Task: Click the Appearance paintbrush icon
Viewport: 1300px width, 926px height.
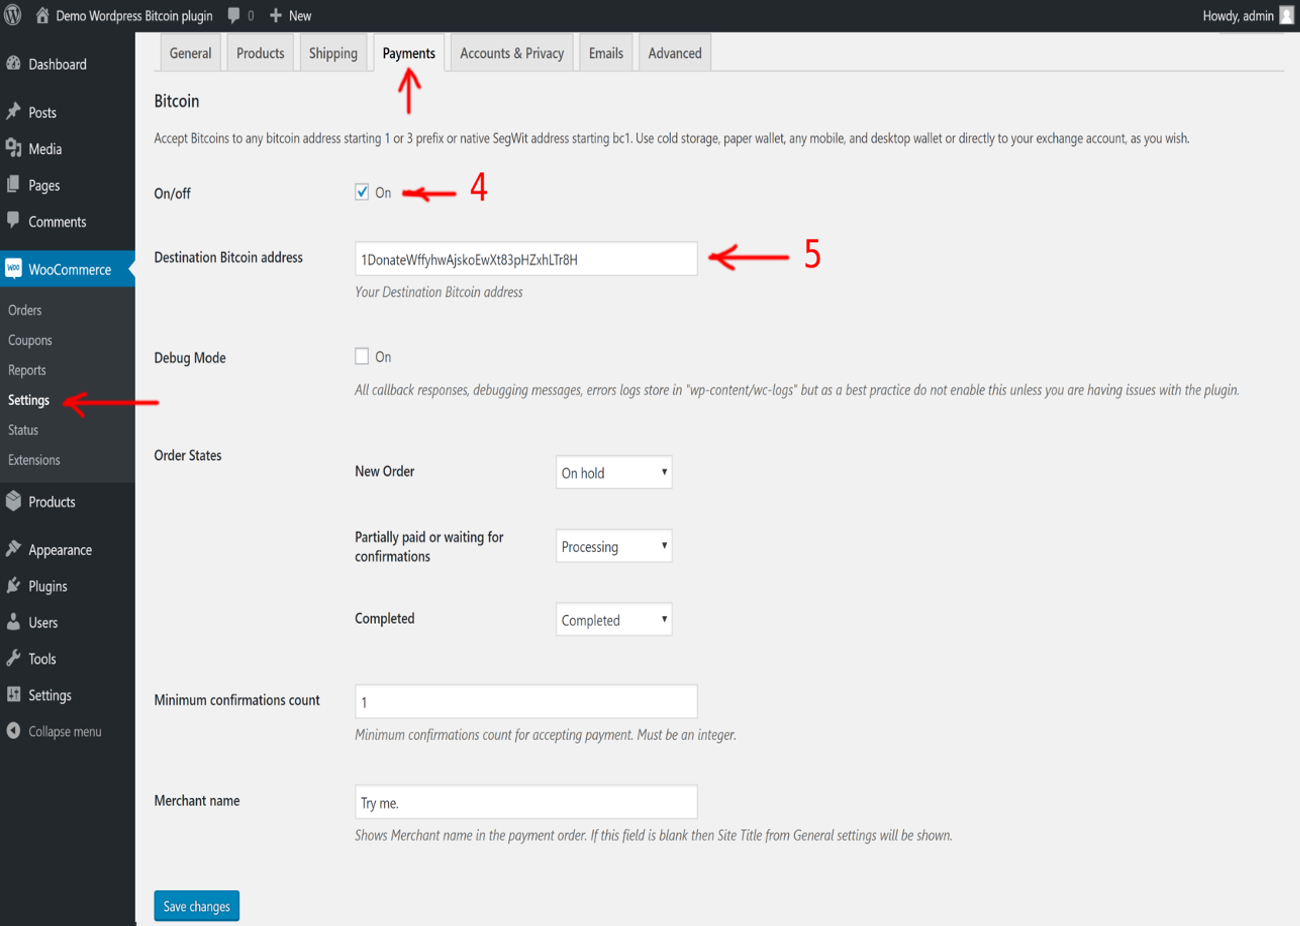Action: point(14,549)
